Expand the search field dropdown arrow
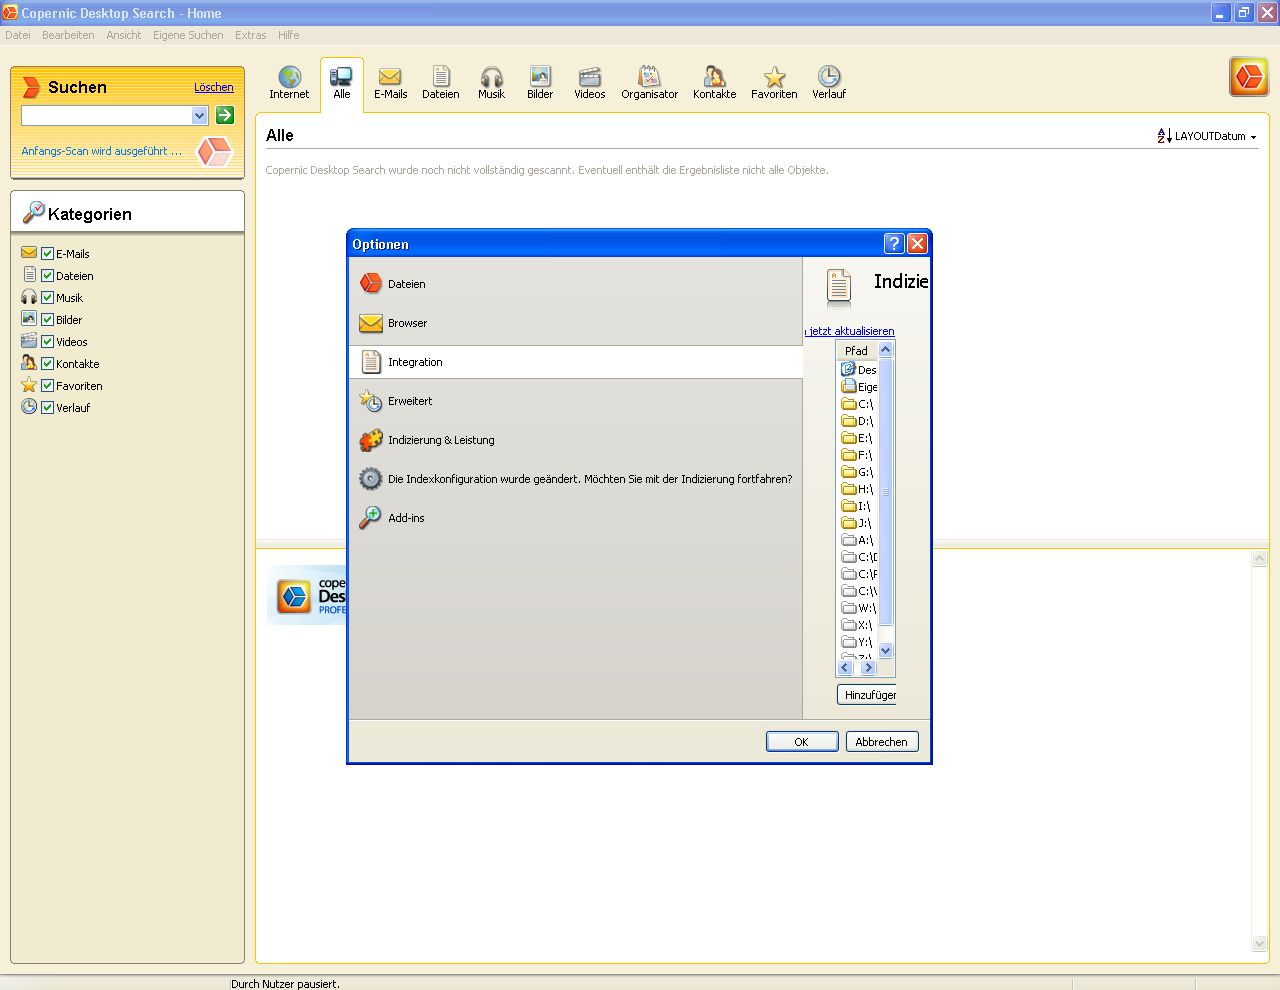Image resolution: width=1280 pixels, height=990 pixels. (199, 115)
